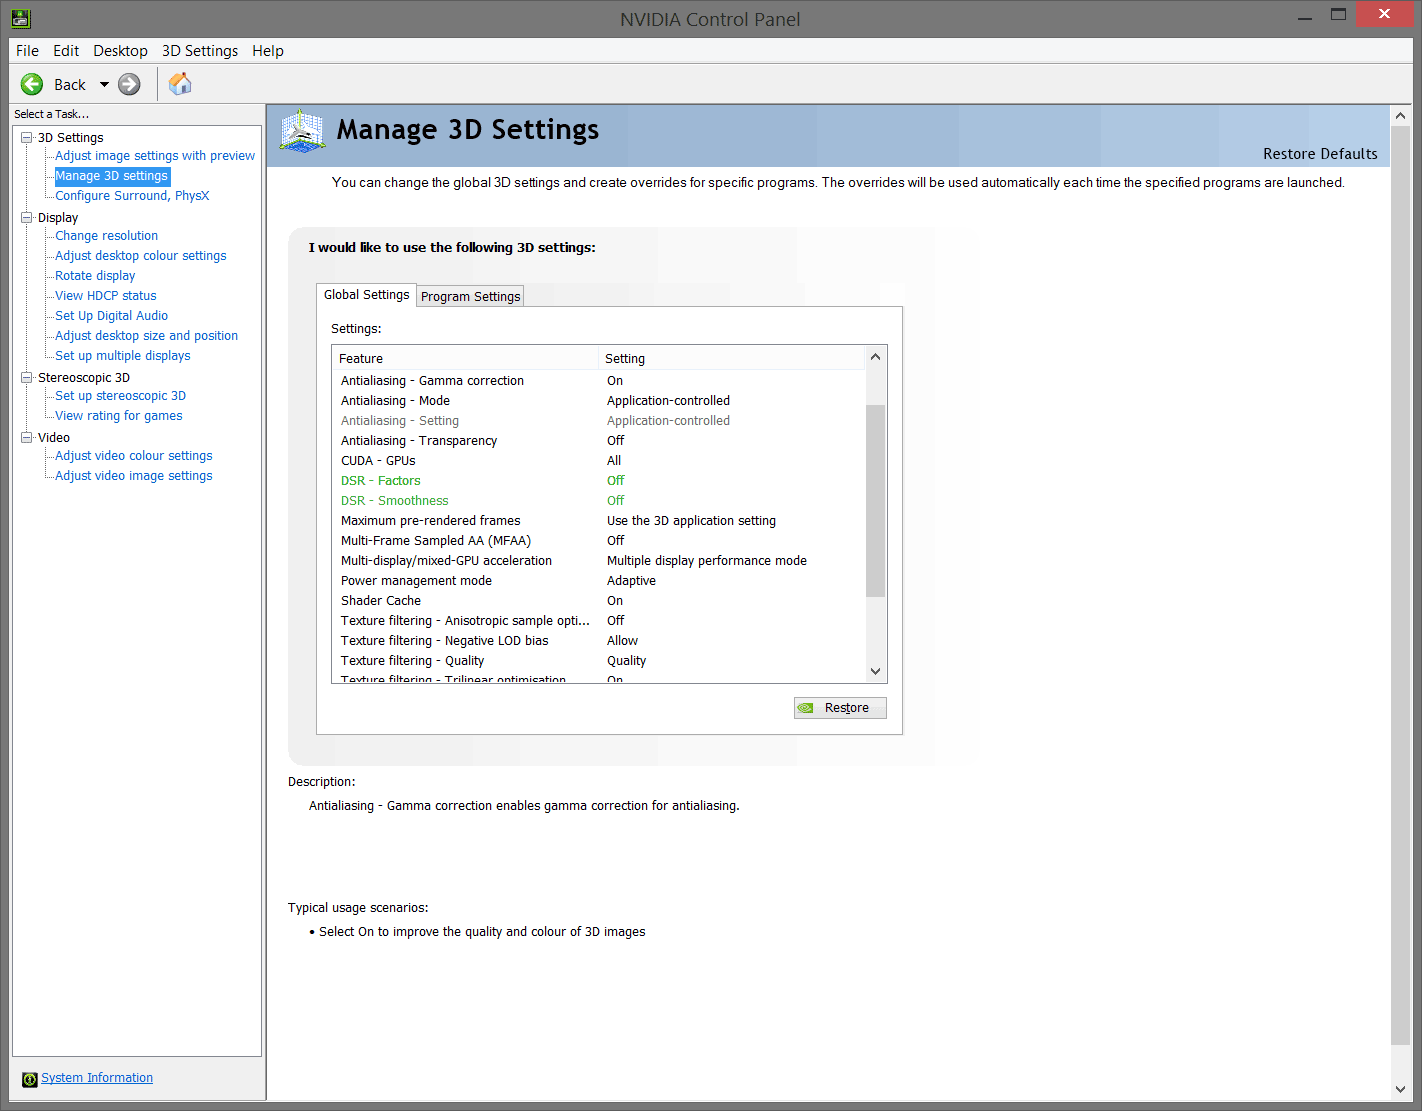Click the 3D Settings tree label

(x=70, y=138)
